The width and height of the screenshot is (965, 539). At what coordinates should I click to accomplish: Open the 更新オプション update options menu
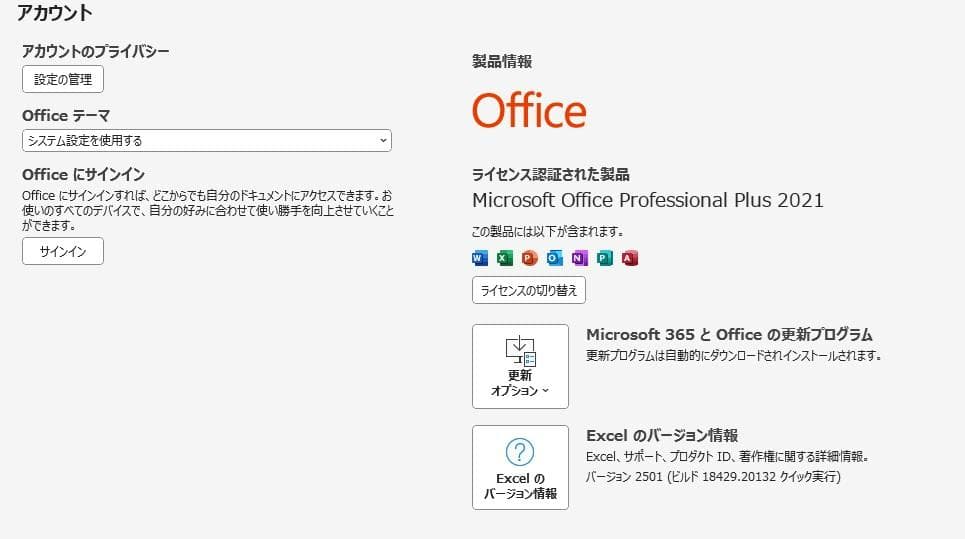tap(520, 366)
